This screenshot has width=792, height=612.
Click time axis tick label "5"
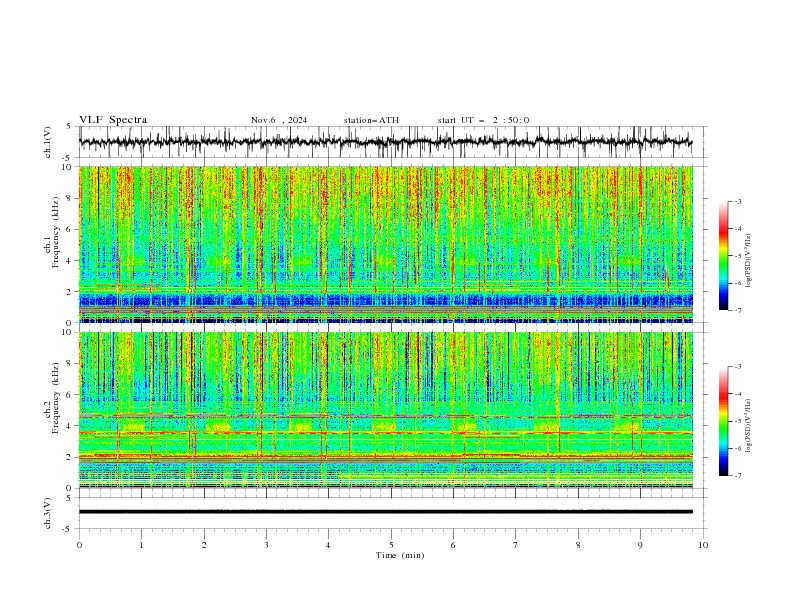coord(391,545)
